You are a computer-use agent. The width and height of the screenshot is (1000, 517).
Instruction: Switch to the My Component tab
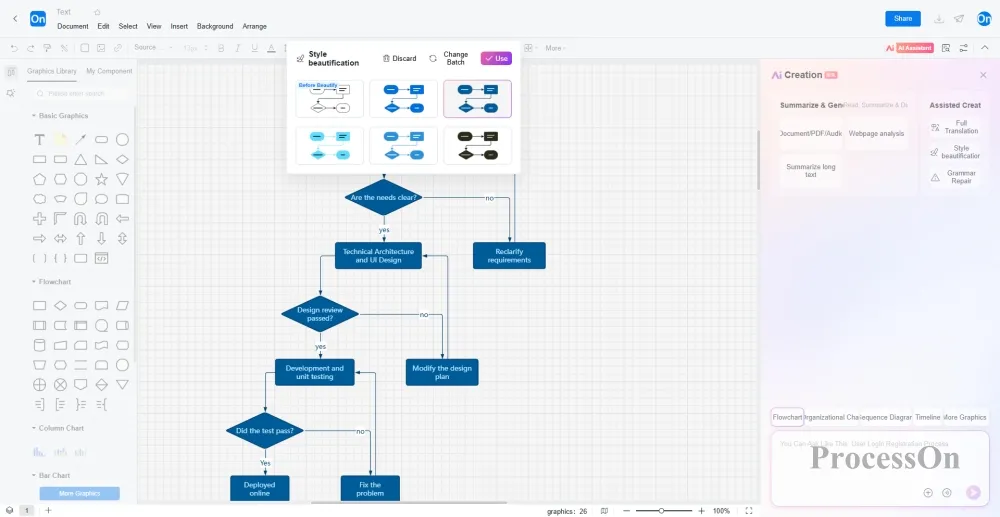(x=109, y=71)
